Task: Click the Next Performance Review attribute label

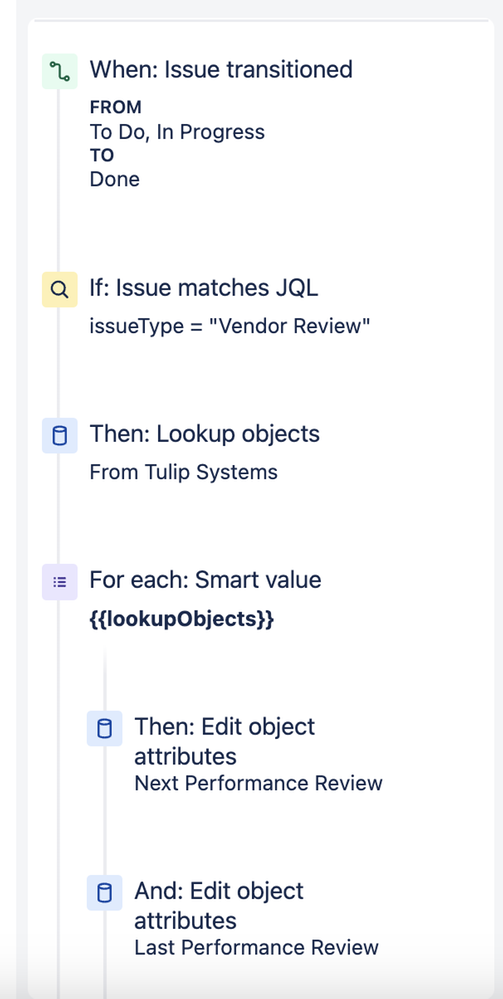Action: 258,783
